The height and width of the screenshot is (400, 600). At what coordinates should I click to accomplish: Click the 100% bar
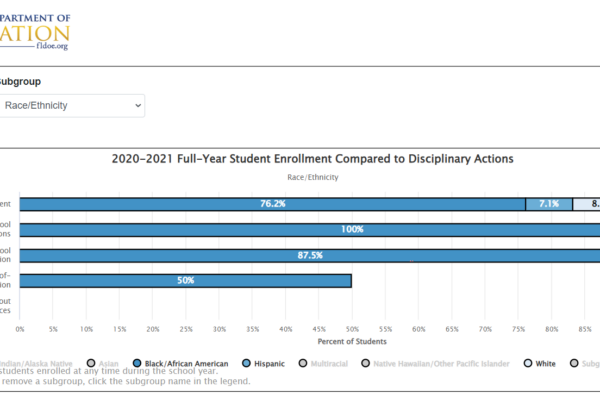coord(310,230)
